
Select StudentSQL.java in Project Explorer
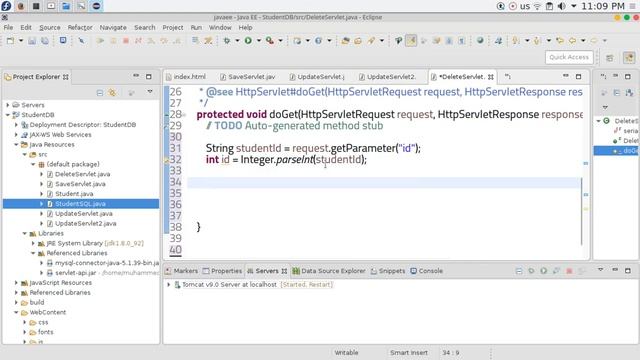(x=81, y=204)
